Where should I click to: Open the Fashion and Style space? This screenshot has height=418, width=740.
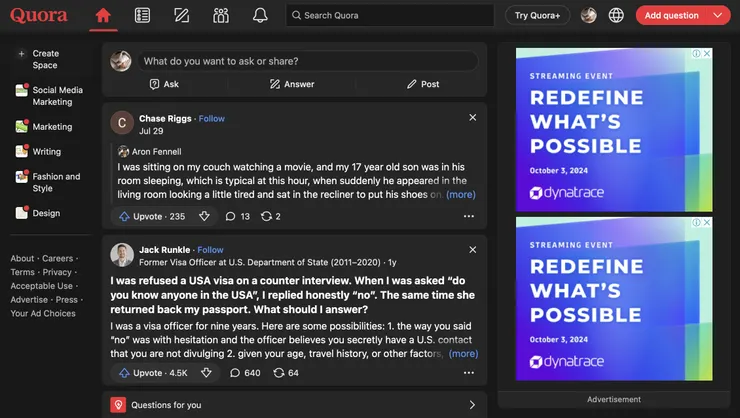pyautogui.click(x=48, y=182)
